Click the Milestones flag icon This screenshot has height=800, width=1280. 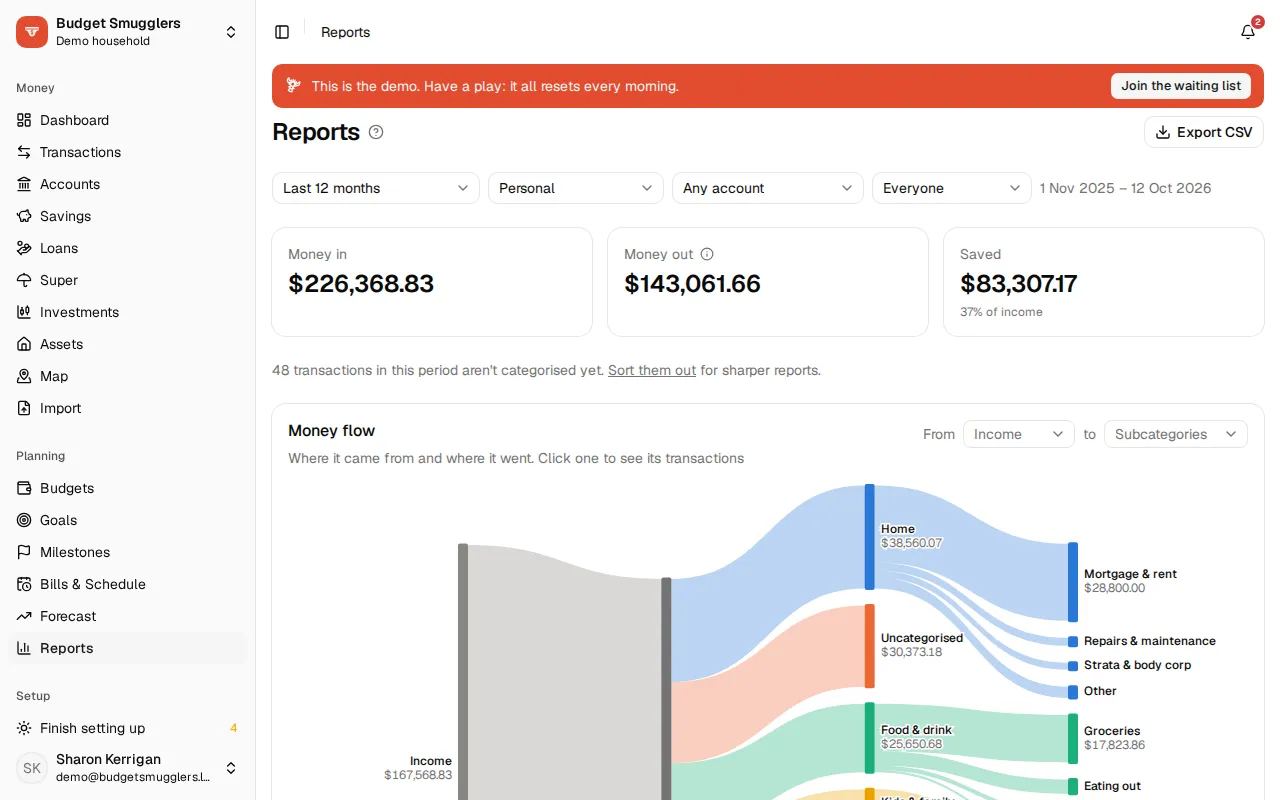[24, 552]
